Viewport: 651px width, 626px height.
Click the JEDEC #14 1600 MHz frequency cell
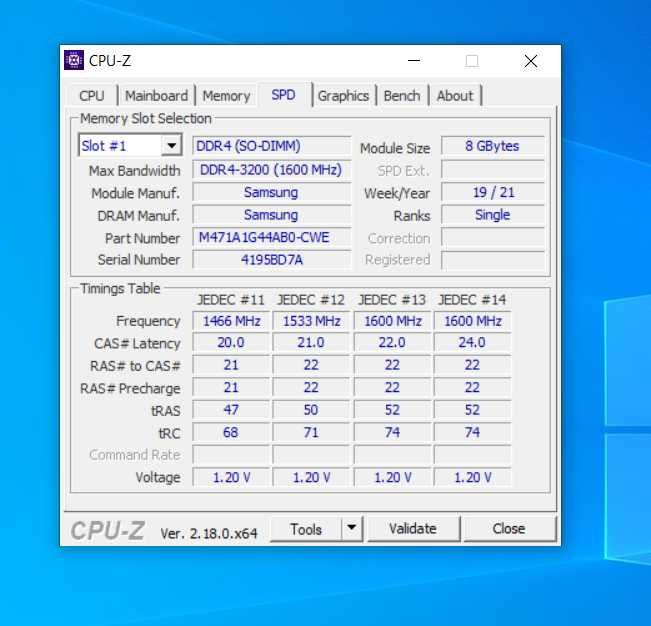pyautogui.click(x=472, y=321)
